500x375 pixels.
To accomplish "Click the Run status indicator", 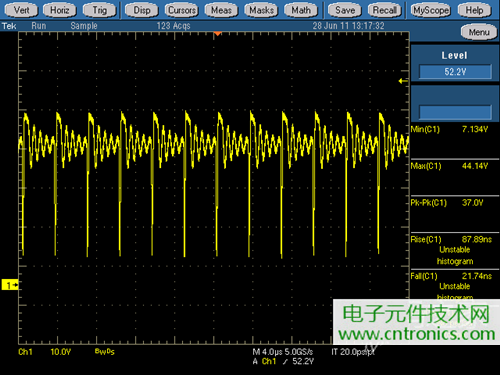I will pyautogui.click(x=39, y=26).
